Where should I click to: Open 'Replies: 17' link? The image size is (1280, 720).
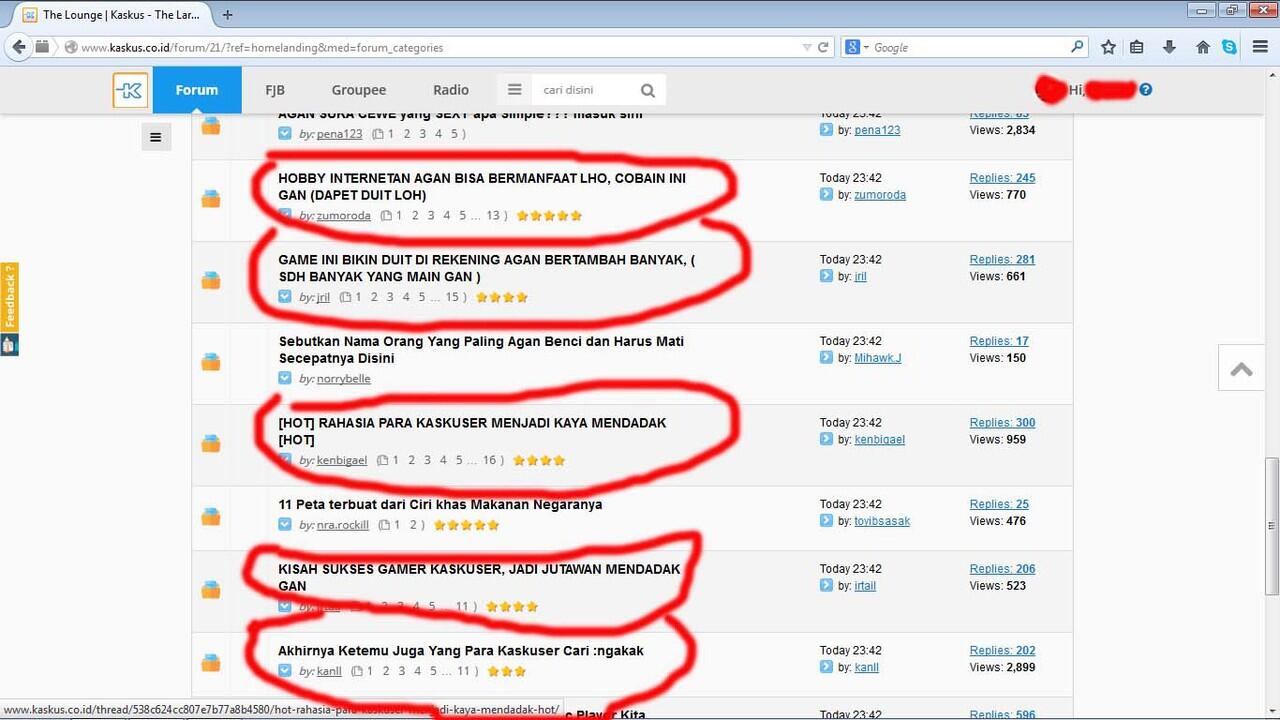(x=999, y=341)
